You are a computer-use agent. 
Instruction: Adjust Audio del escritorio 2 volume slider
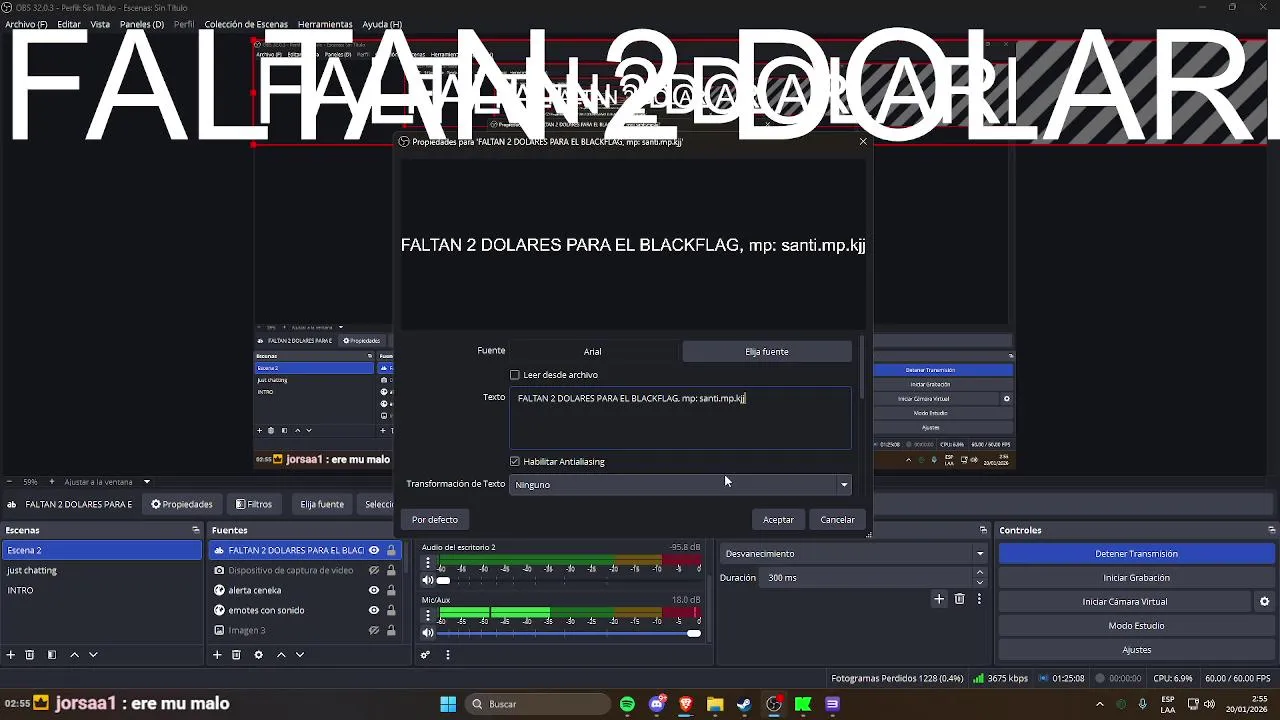[570, 580]
